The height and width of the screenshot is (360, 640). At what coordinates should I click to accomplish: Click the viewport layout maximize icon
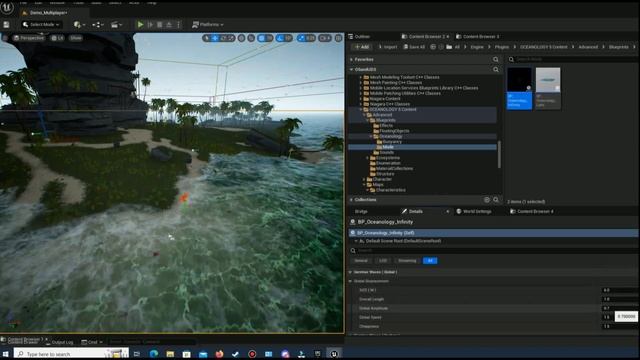(x=338, y=38)
